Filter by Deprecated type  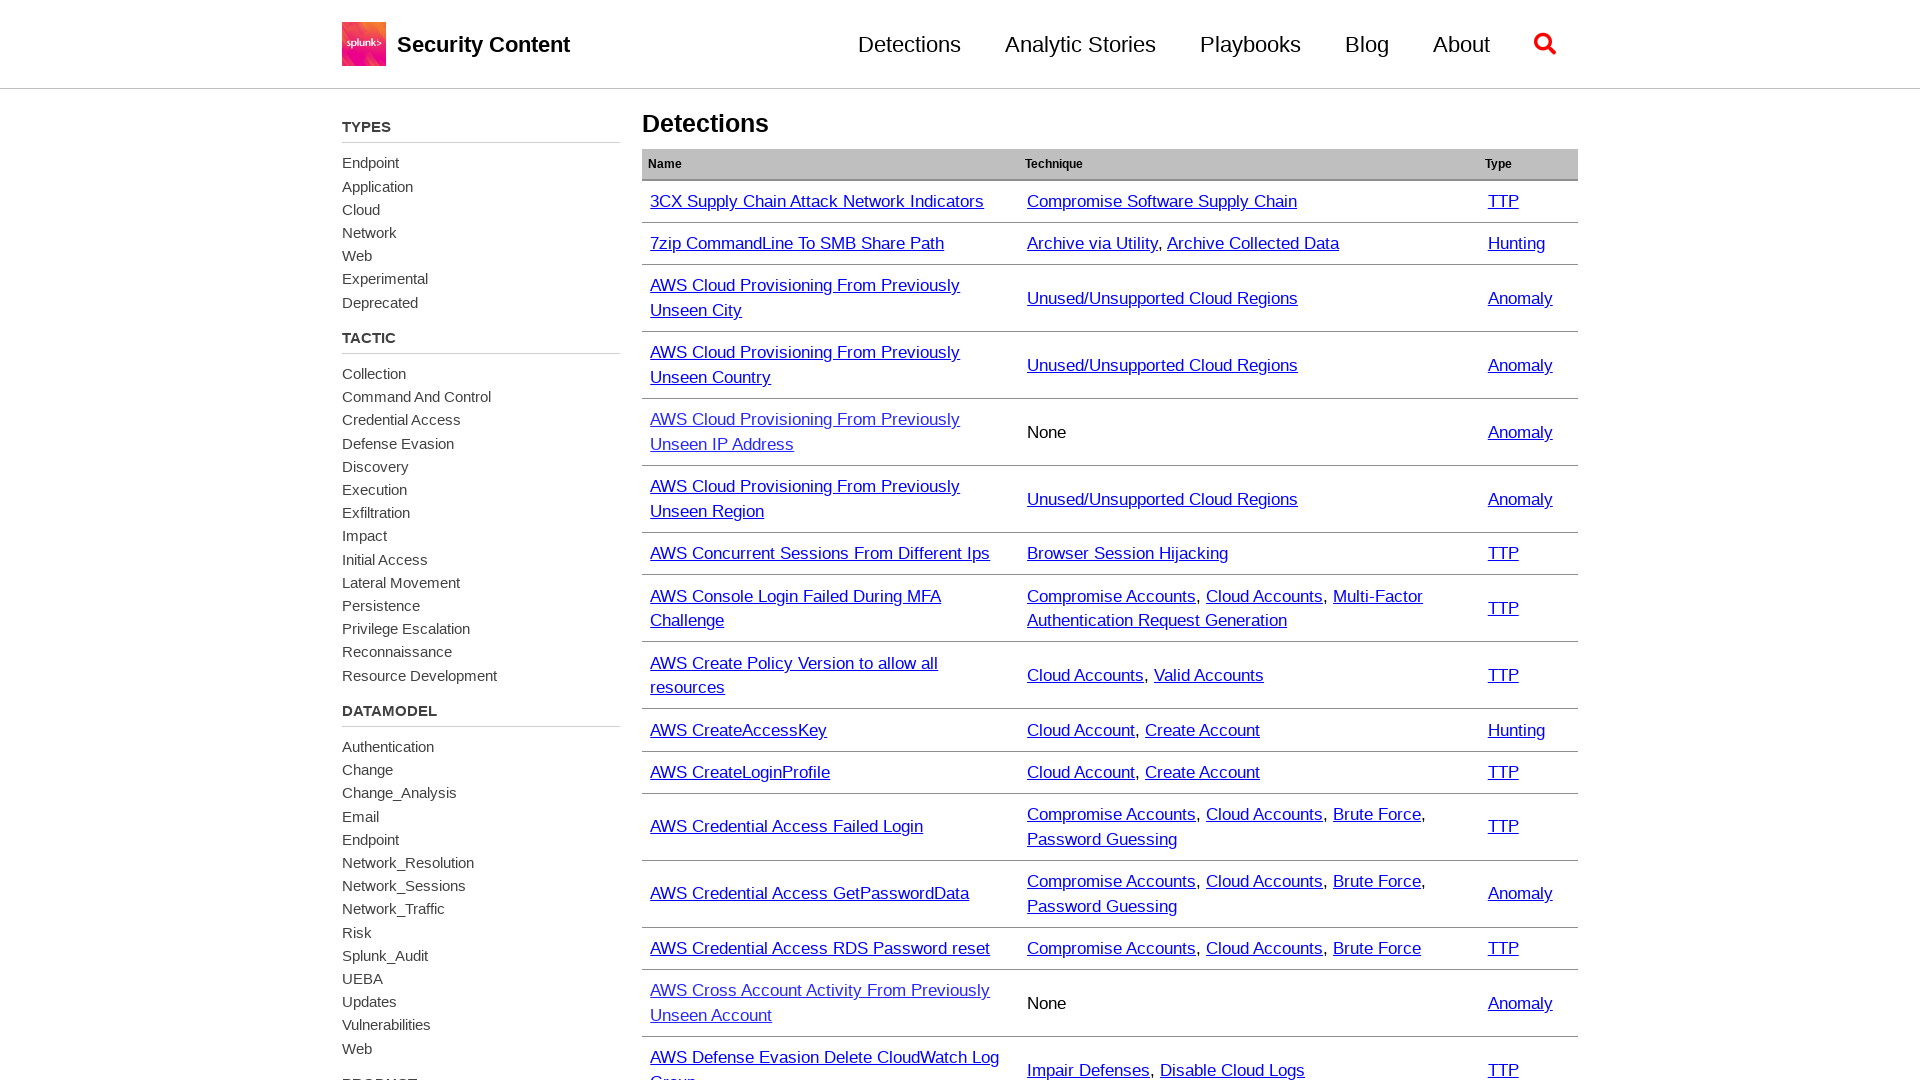[380, 303]
